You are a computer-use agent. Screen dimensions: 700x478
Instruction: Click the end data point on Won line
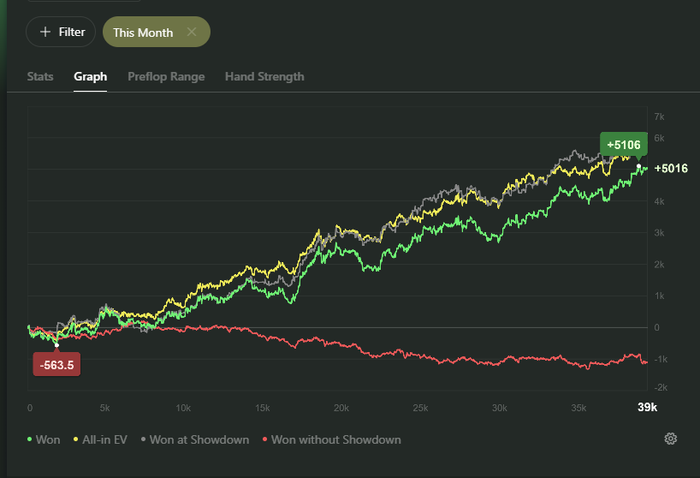coord(639,167)
